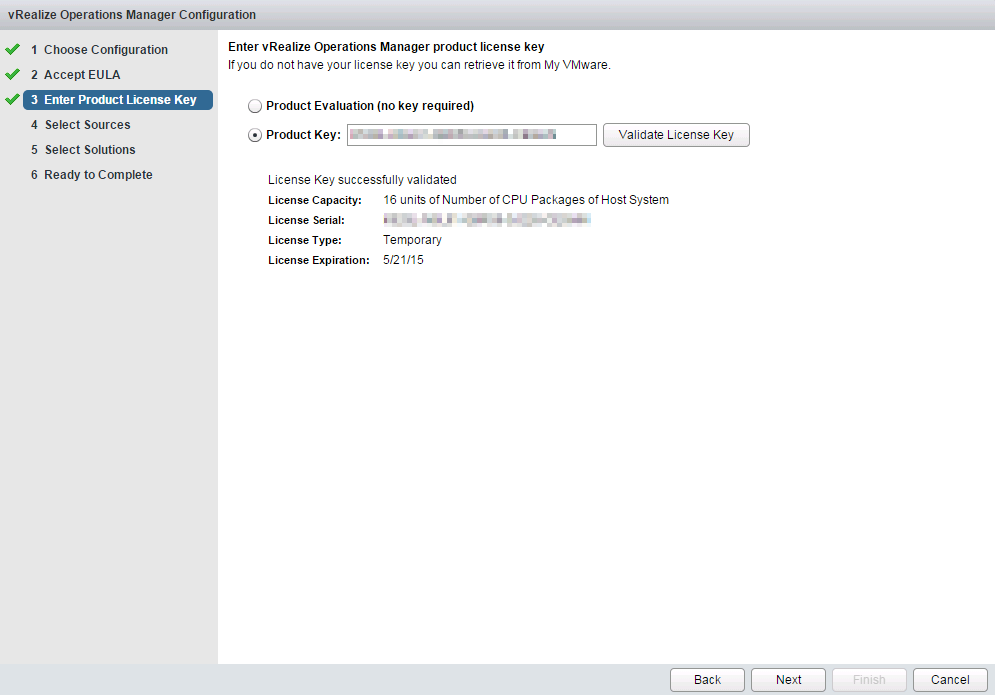Viewport: 995px width, 695px height.
Task: Click the Finish button
Action: pos(869,680)
